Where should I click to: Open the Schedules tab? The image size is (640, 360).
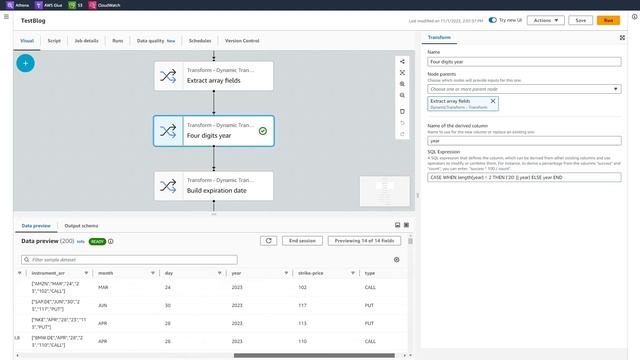[200, 41]
